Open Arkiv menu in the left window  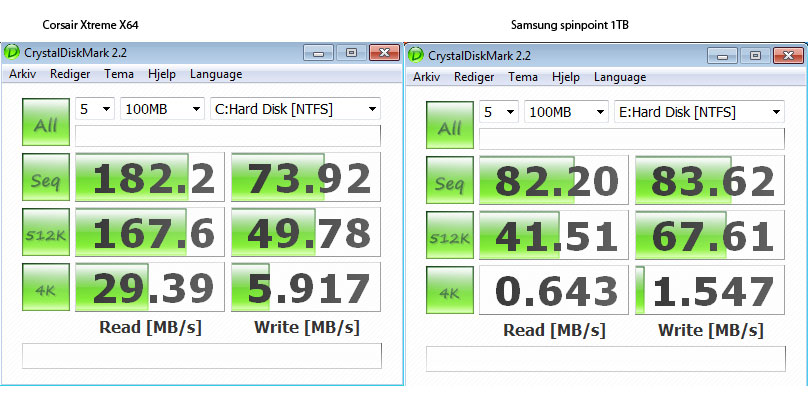[x=23, y=74]
